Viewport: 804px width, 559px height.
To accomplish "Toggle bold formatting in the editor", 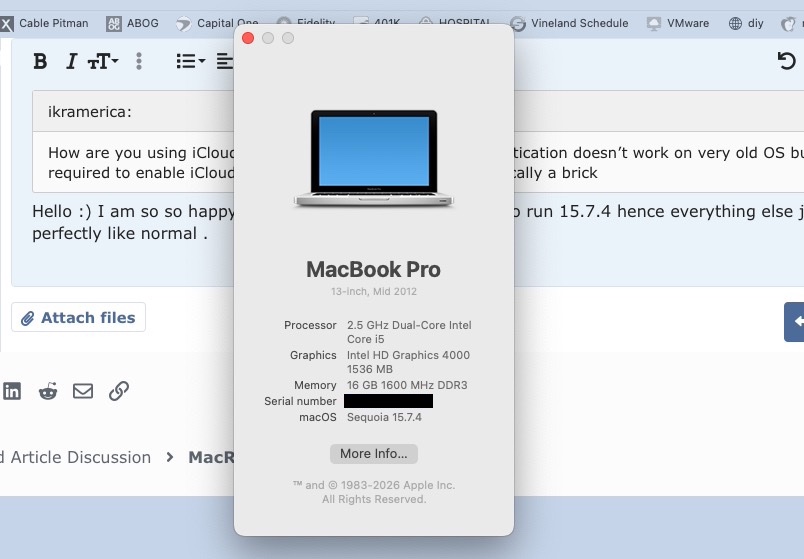I will (40, 61).
